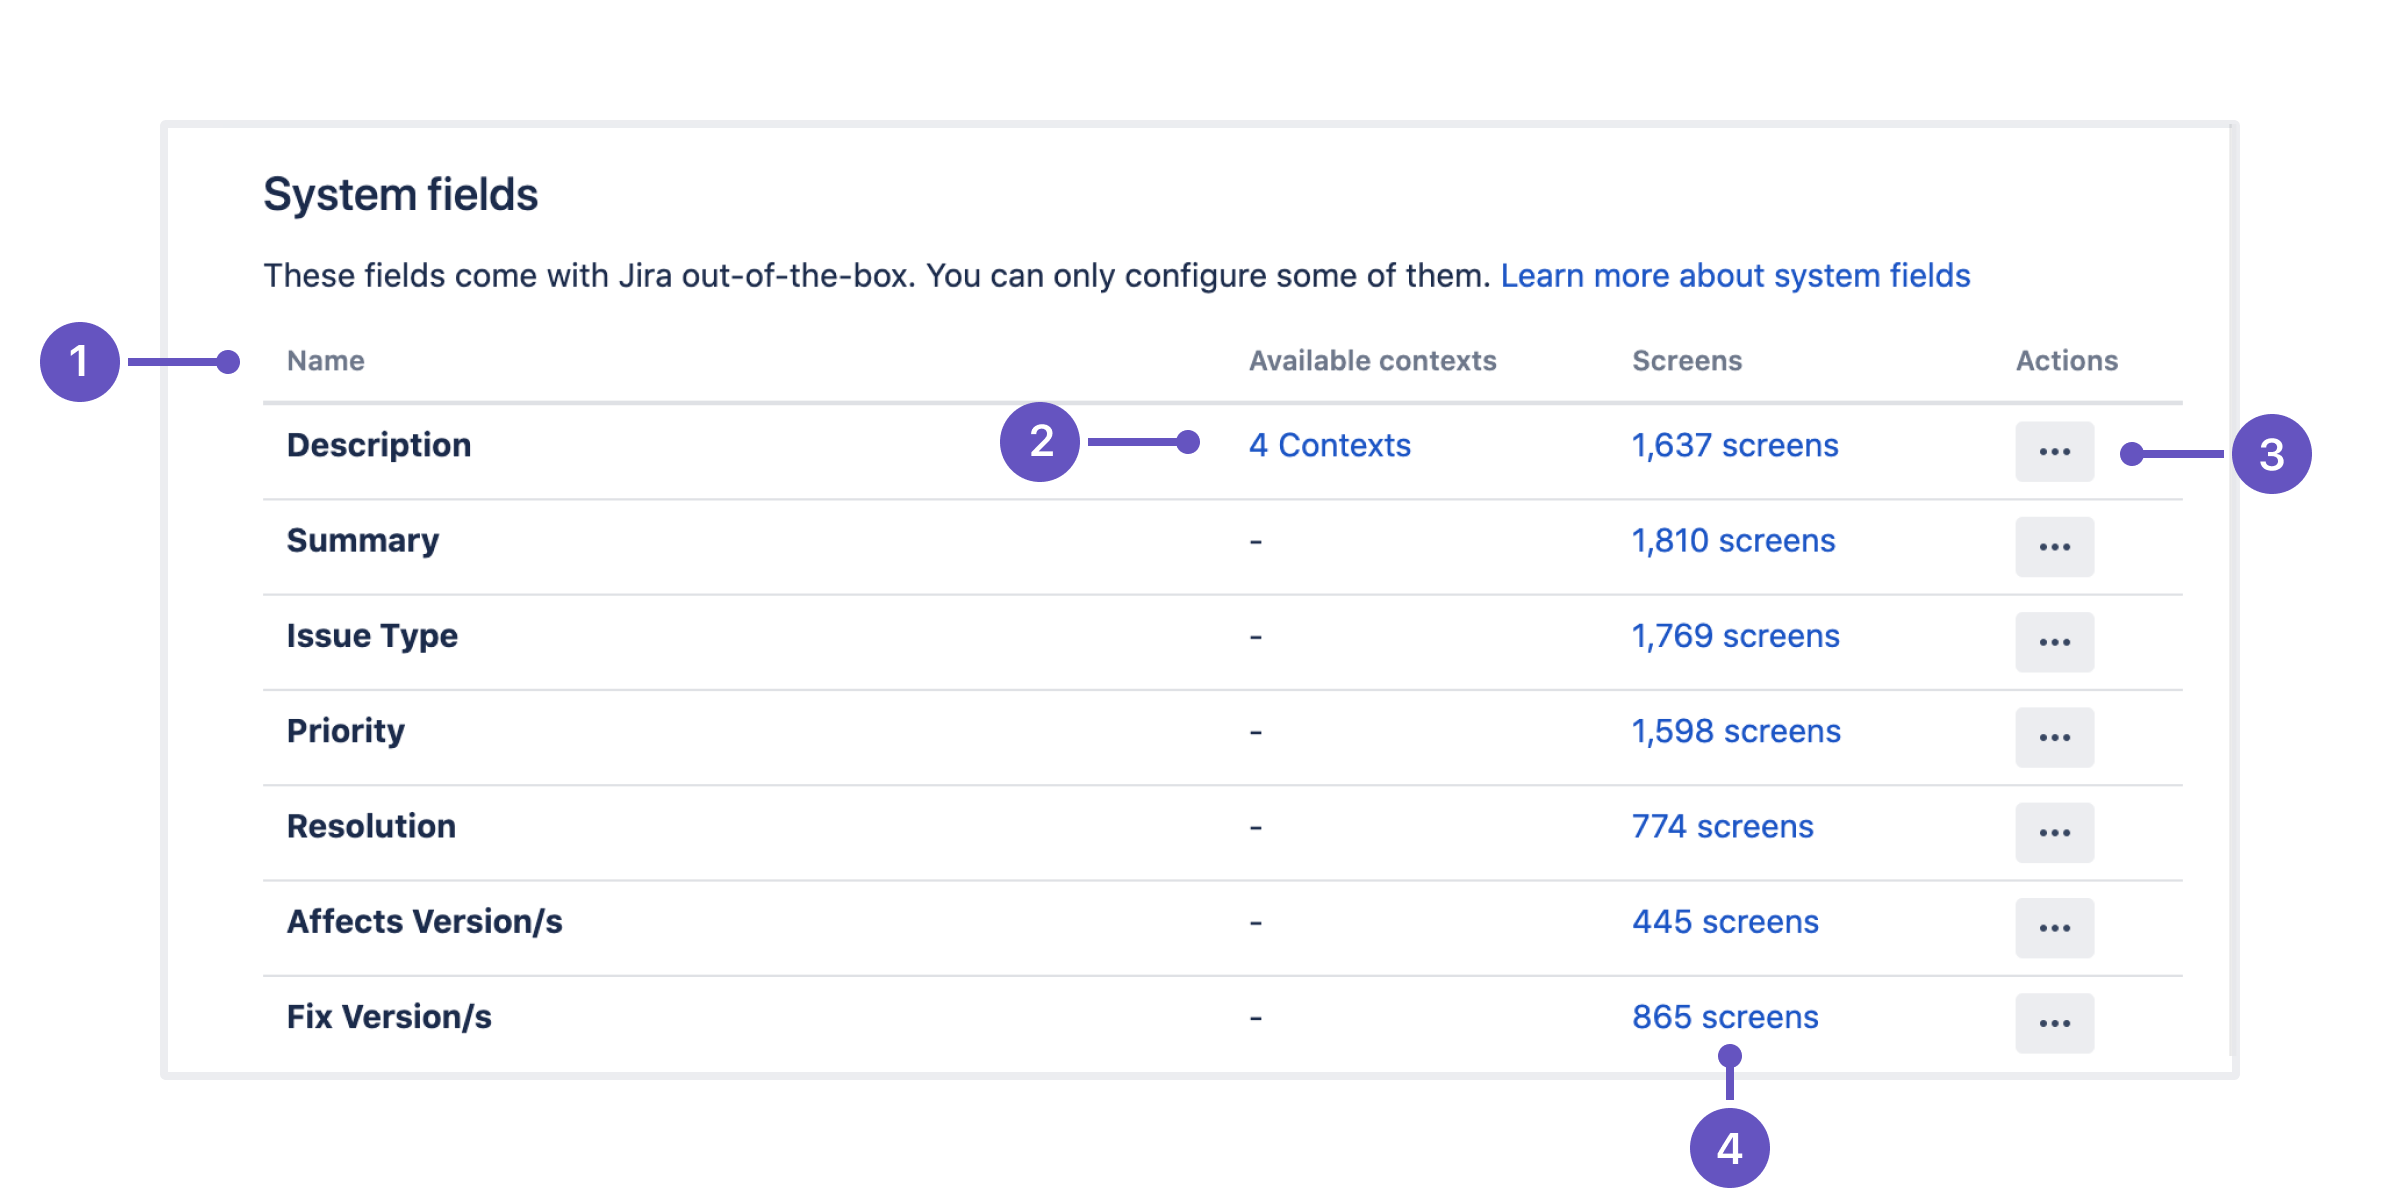Viewport: 2400px width, 1200px height.
Task: Open the actions menu for the Priority row
Action: click(2054, 737)
